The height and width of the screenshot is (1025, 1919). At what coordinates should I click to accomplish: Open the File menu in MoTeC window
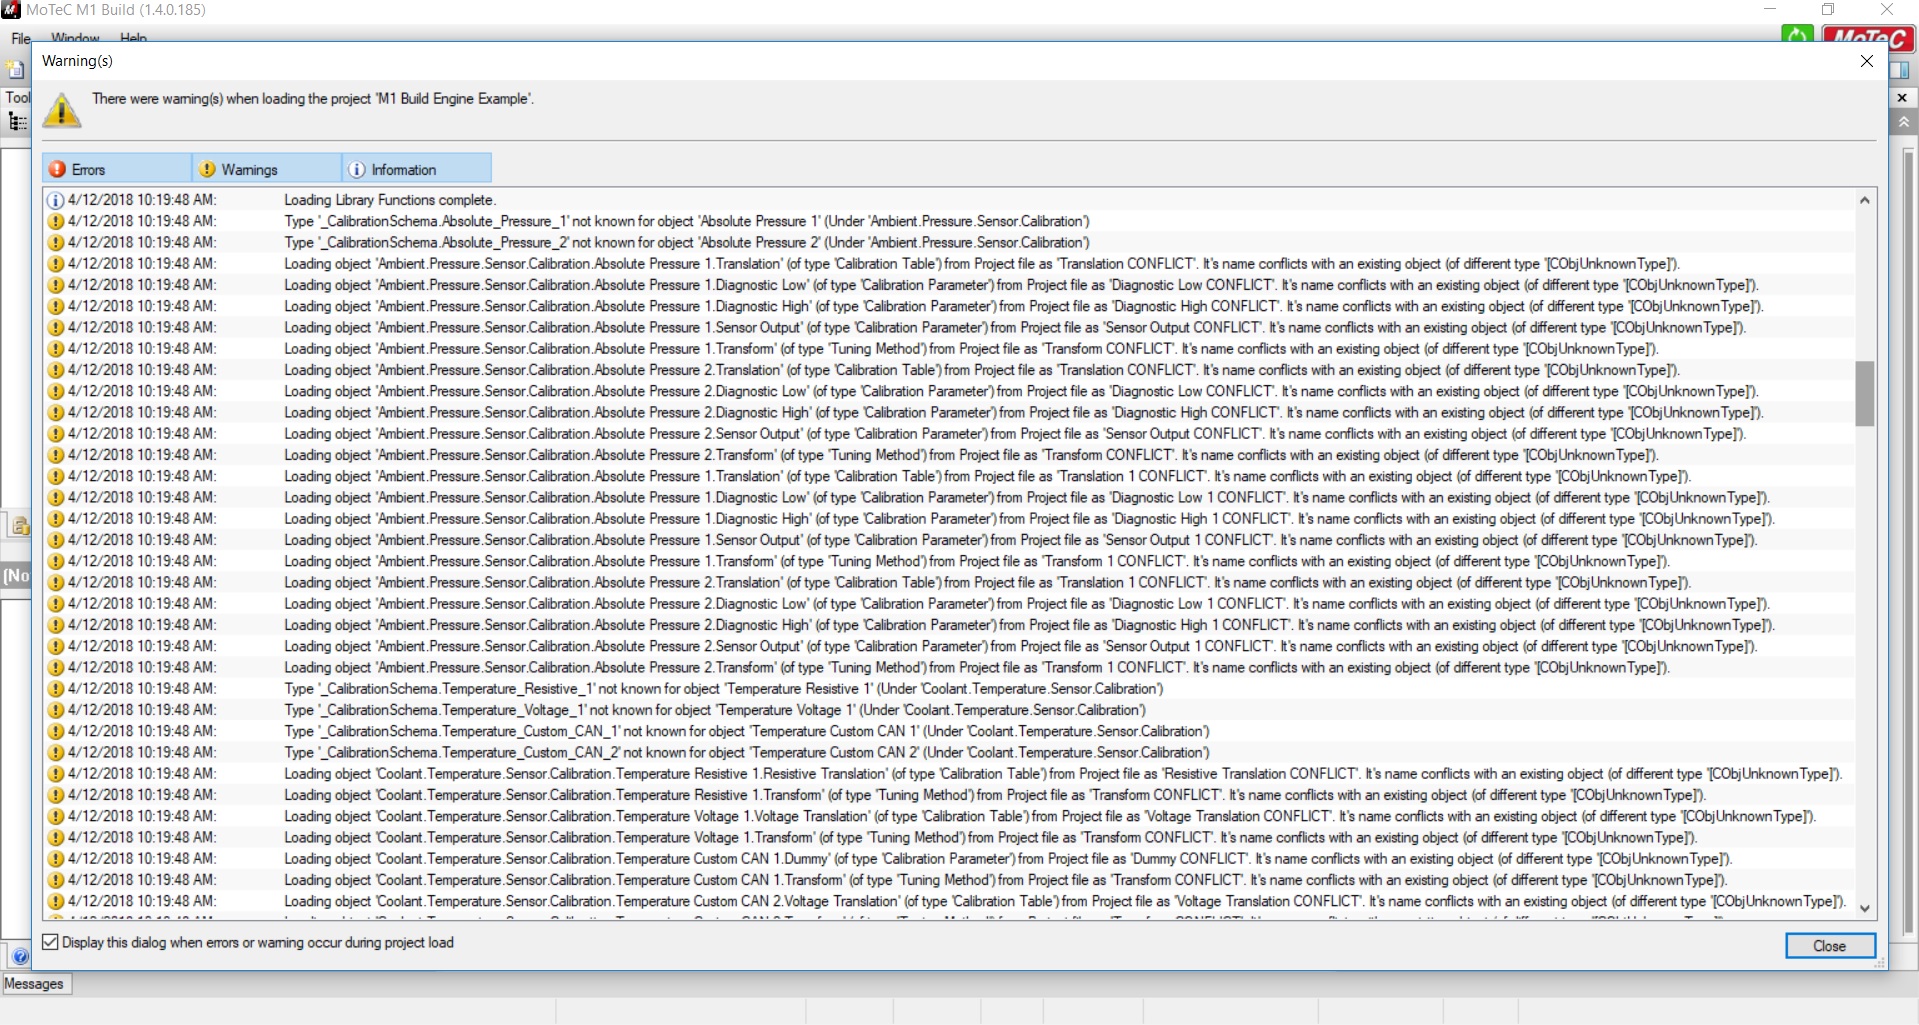click(20, 38)
